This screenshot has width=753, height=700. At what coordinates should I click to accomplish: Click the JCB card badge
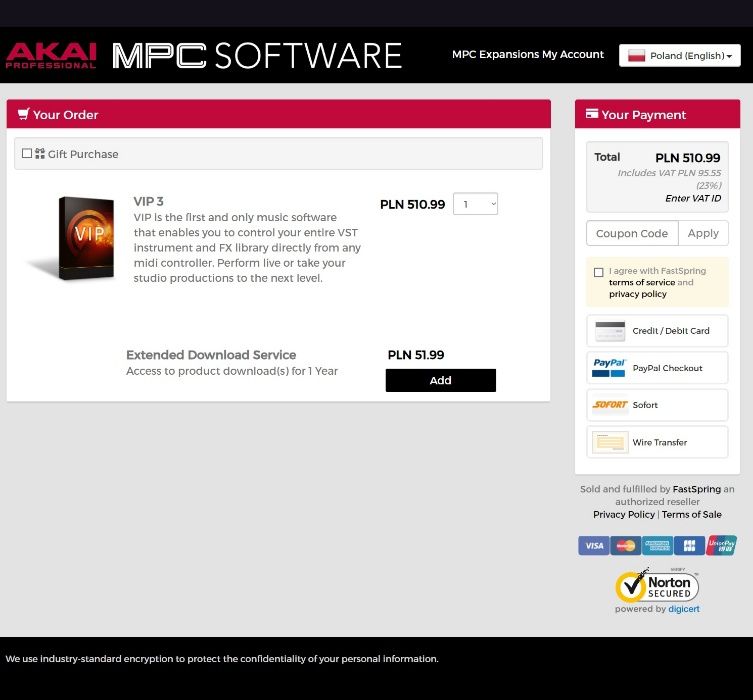(x=689, y=545)
